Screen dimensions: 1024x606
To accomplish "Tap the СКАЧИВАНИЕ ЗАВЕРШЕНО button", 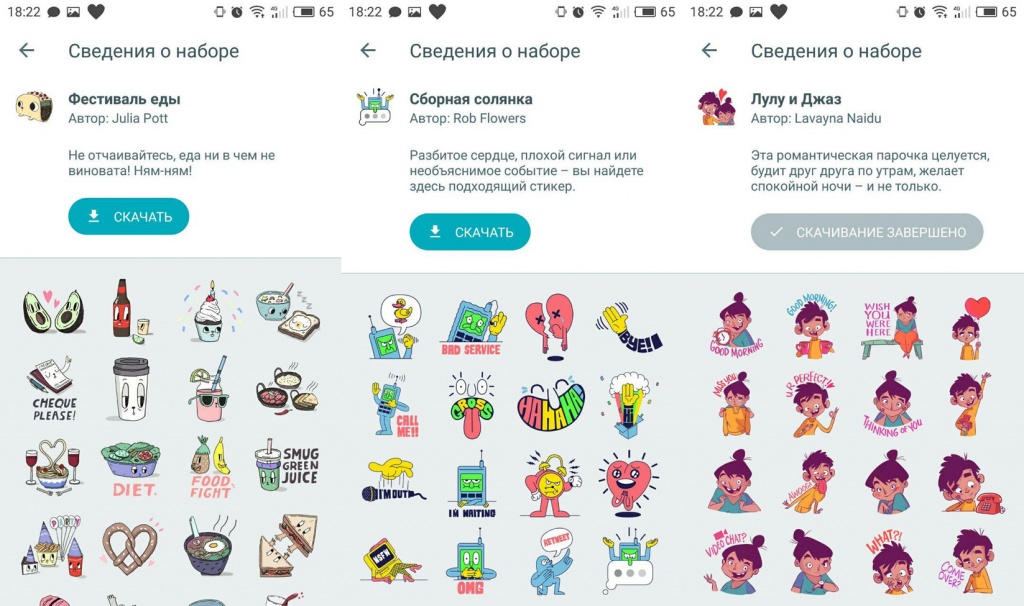I will [867, 232].
